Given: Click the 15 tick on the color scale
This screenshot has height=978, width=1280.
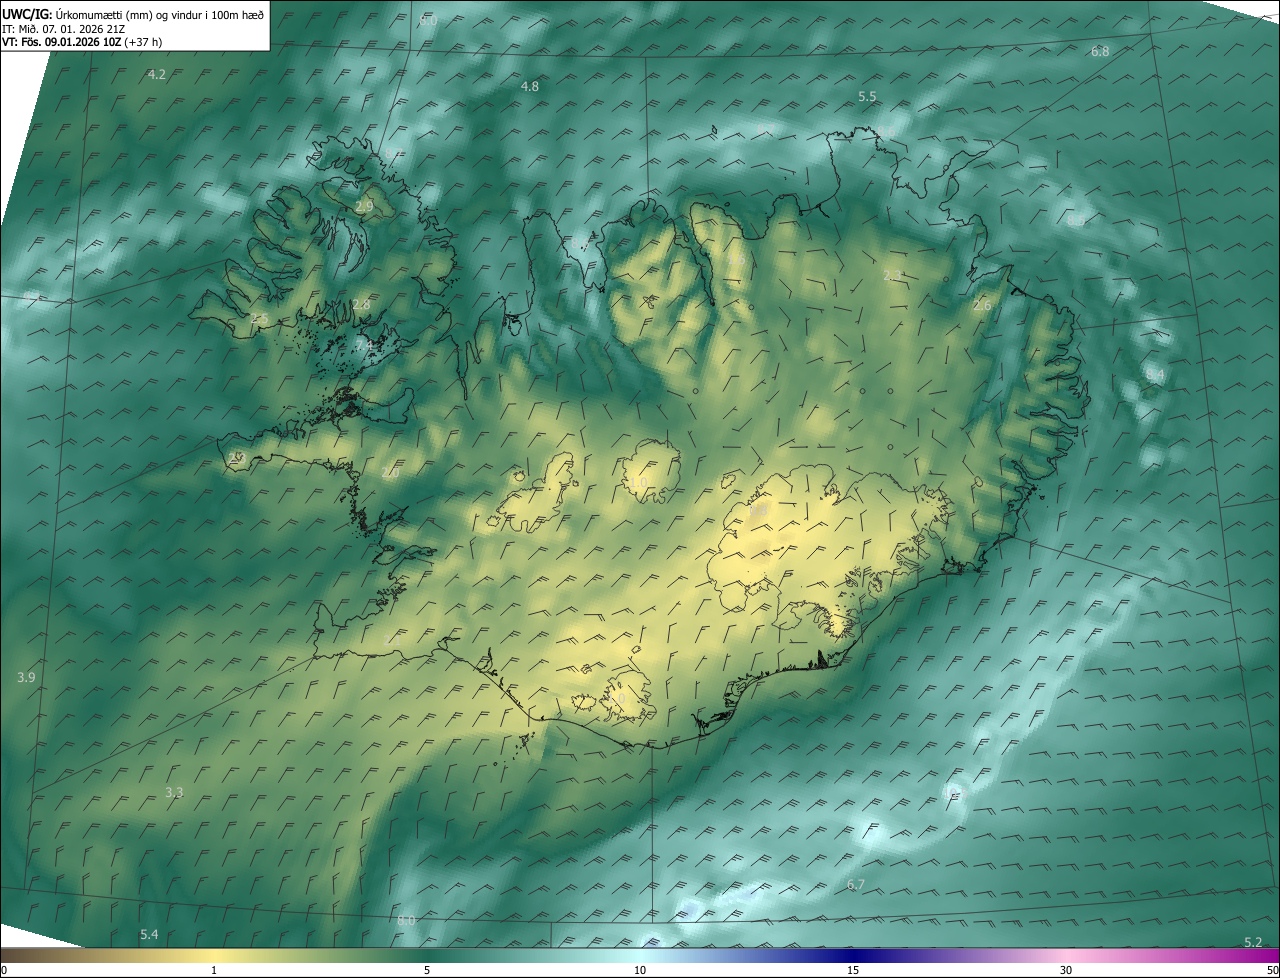Looking at the screenshot, I should coord(853,970).
